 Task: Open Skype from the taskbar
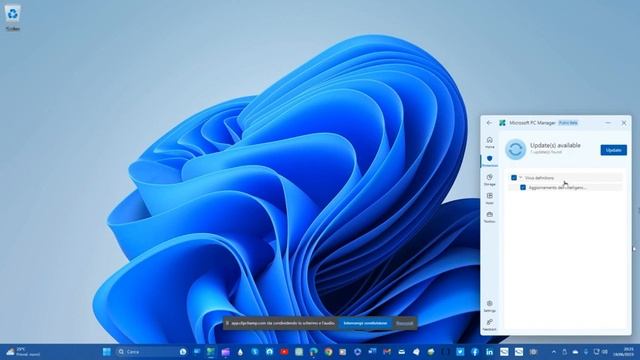tap(255, 351)
